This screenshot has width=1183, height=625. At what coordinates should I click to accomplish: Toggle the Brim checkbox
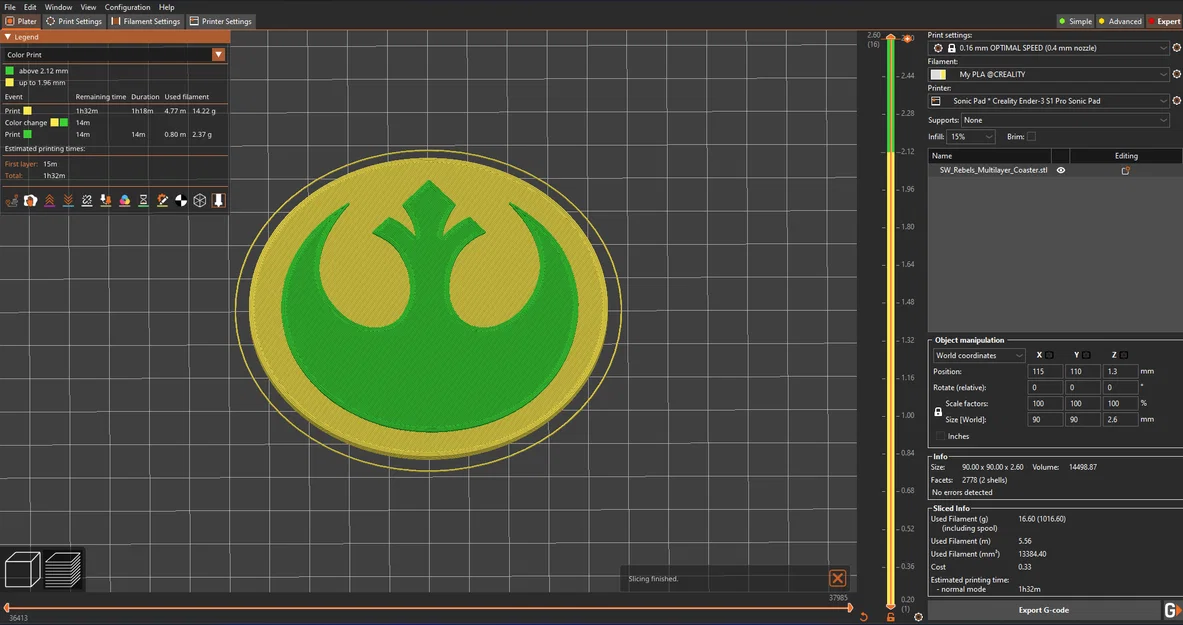coord(1031,137)
